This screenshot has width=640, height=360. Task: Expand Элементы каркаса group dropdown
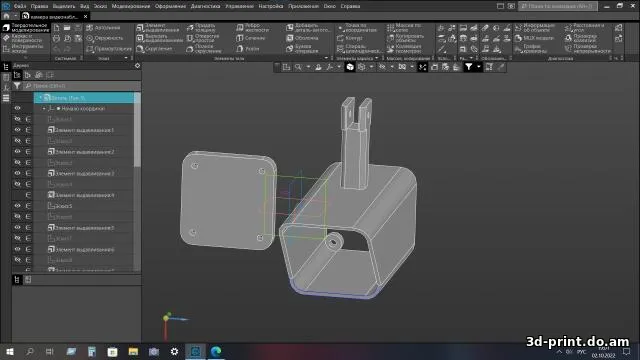pos(376,58)
